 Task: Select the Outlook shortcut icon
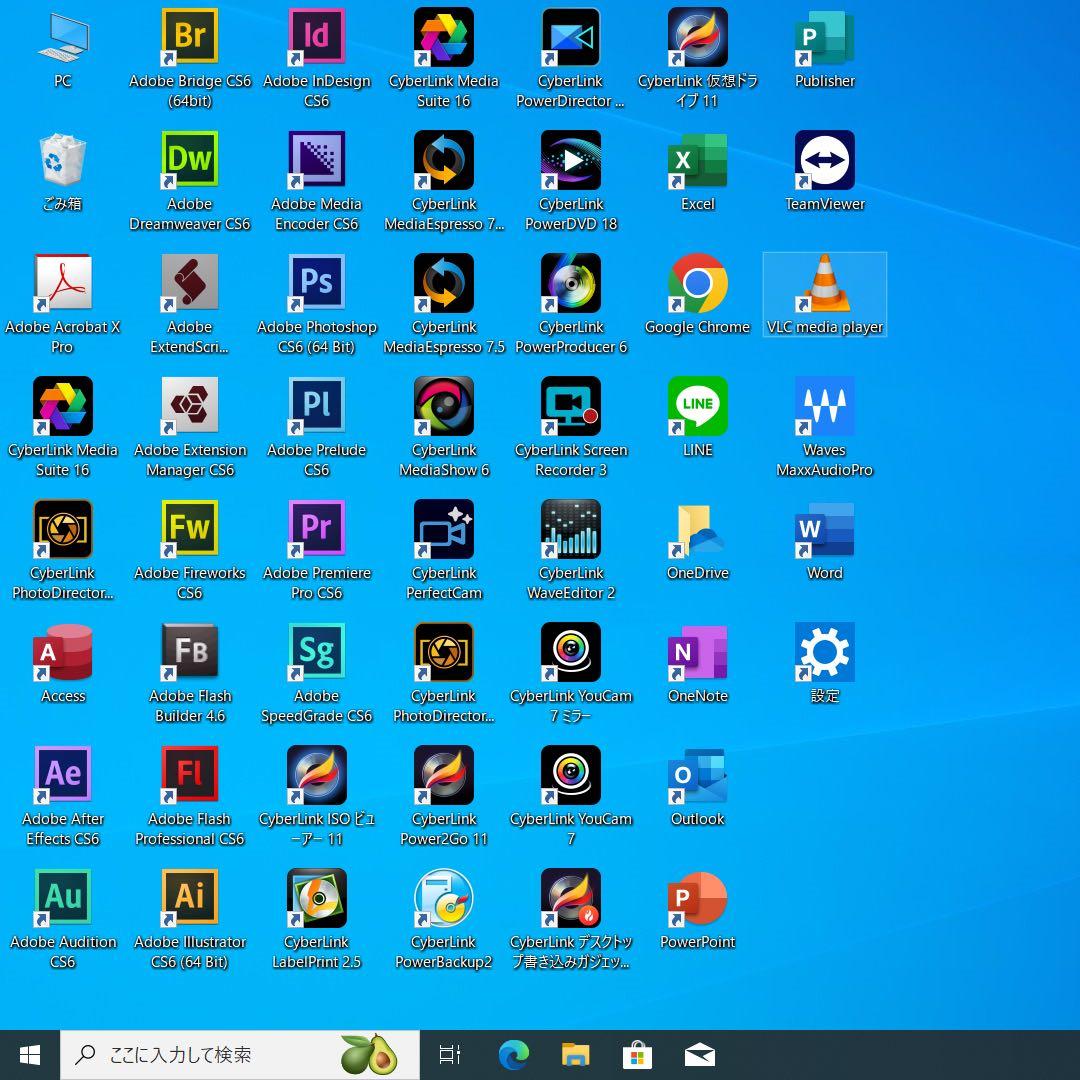point(698,774)
